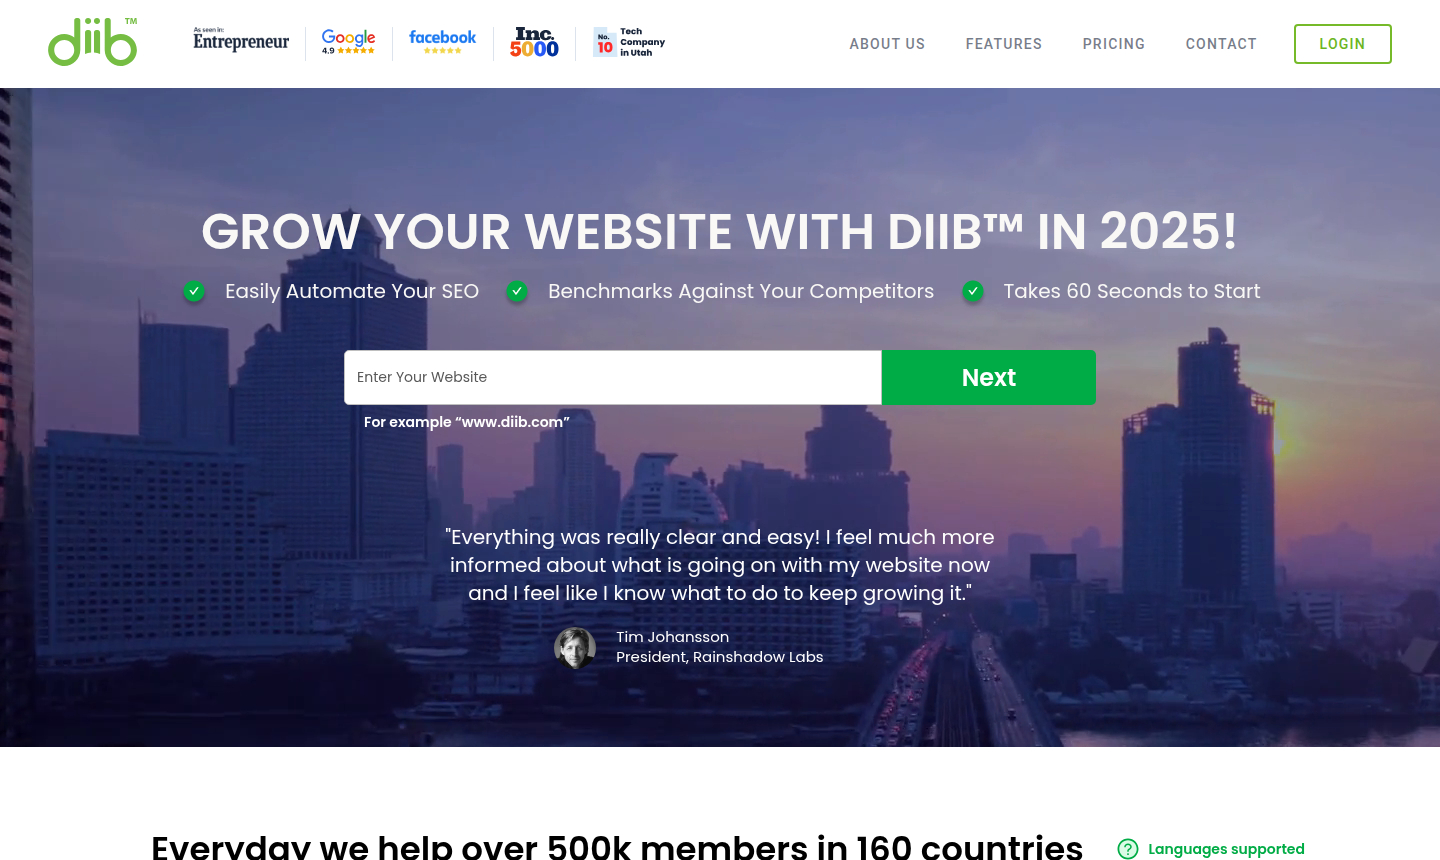
Task: Go to the Features page
Action: [x=1004, y=44]
